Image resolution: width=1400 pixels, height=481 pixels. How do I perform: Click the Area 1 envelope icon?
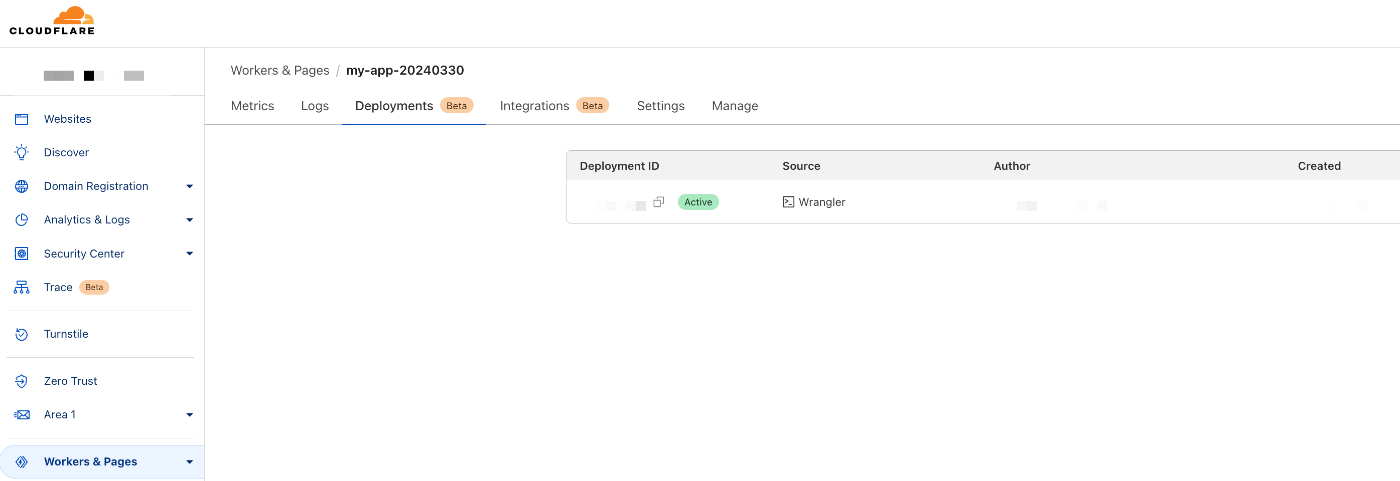click(x=21, y=414)
